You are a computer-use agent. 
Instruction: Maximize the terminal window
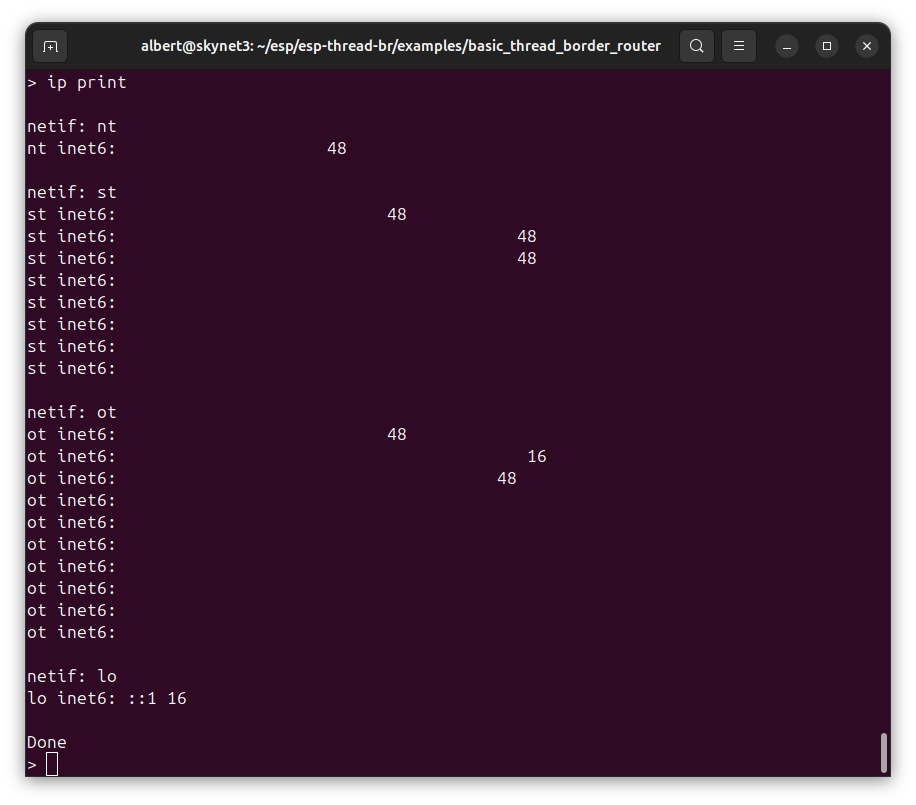coord(827,46)
